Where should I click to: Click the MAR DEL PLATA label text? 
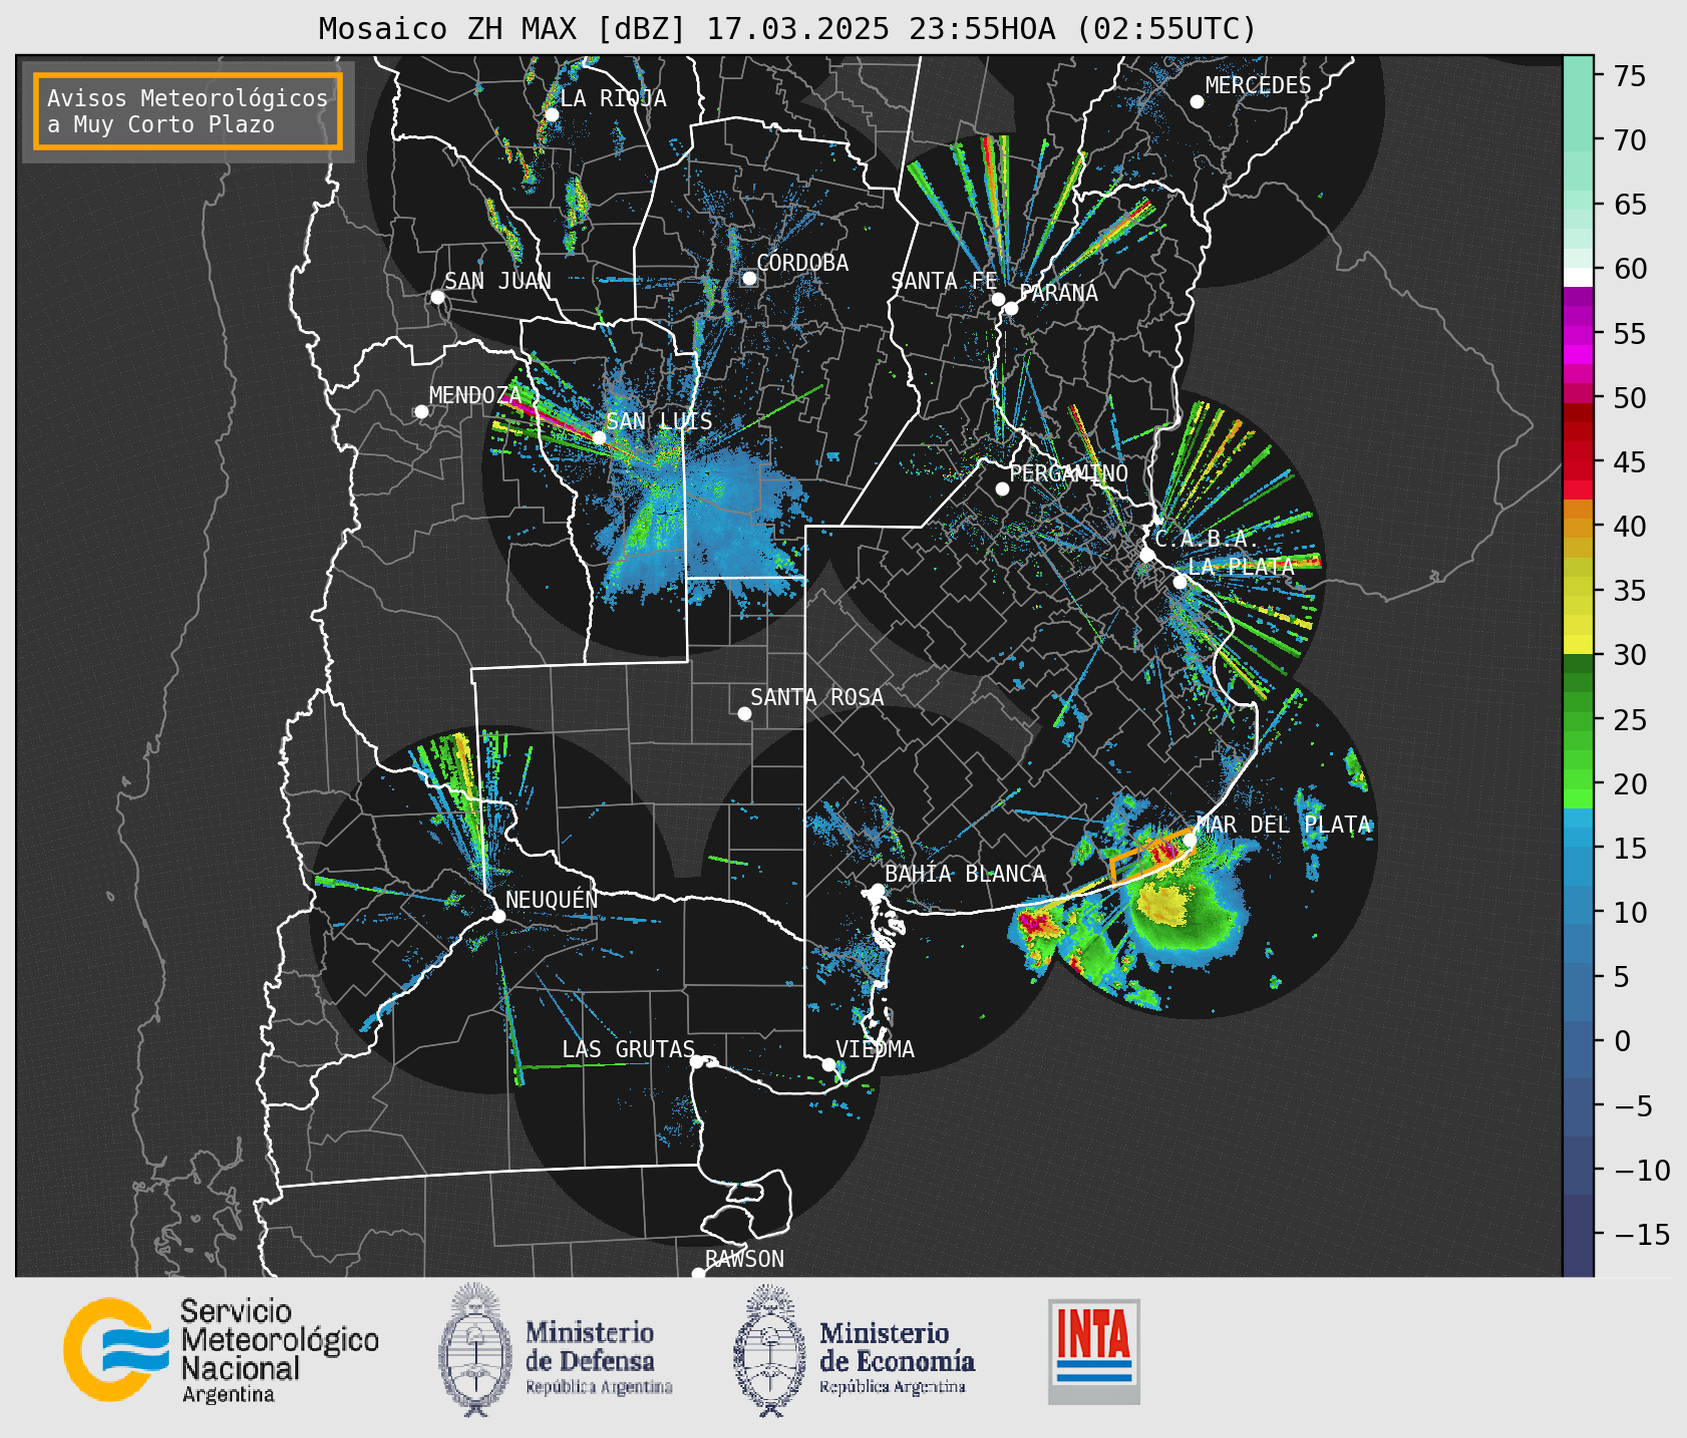point(1283,824)
